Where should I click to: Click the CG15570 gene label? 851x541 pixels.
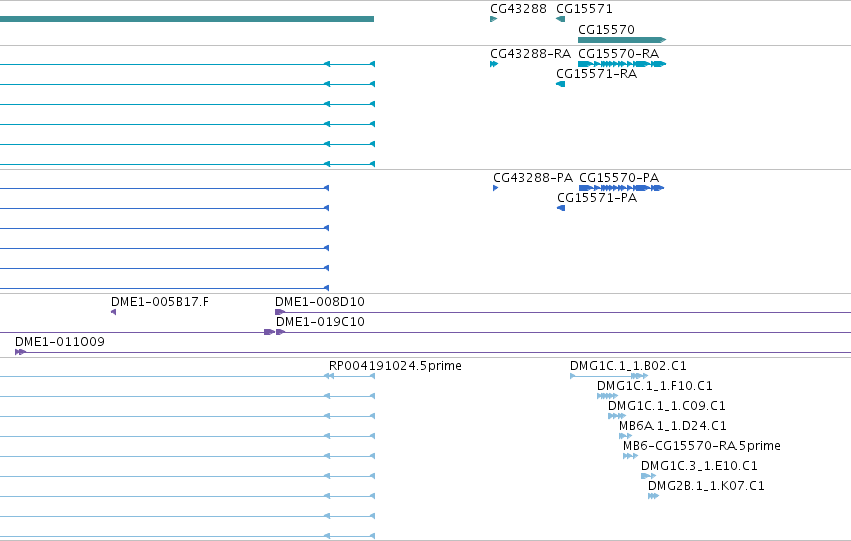point(606,29)
